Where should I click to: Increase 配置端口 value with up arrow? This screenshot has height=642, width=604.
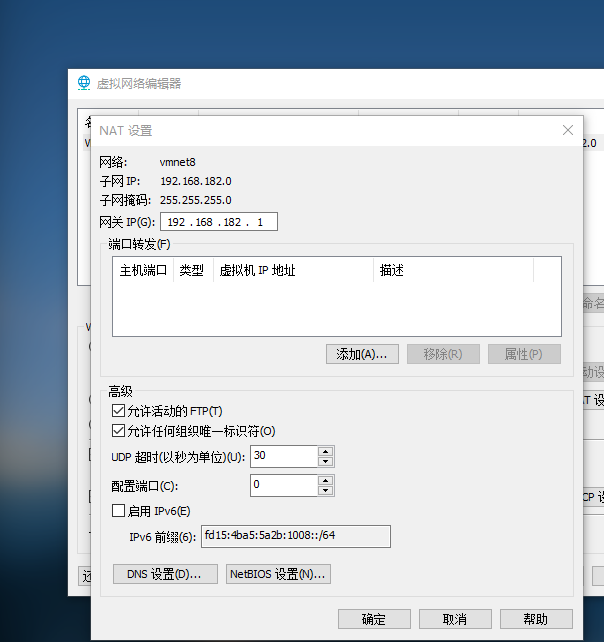click(326, 481)
